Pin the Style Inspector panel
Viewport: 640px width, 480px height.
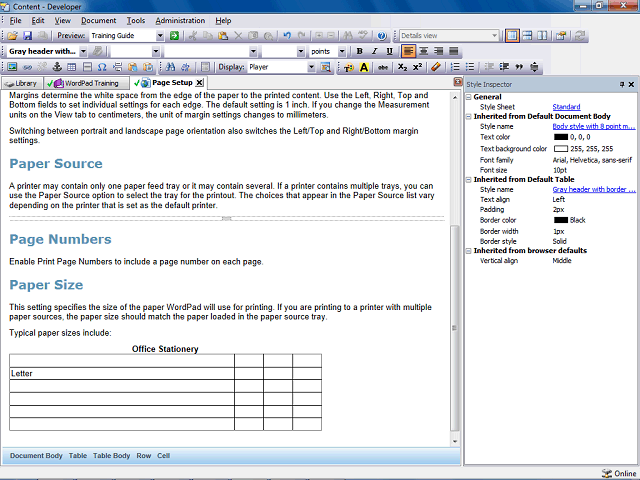(x=622, y=84)
